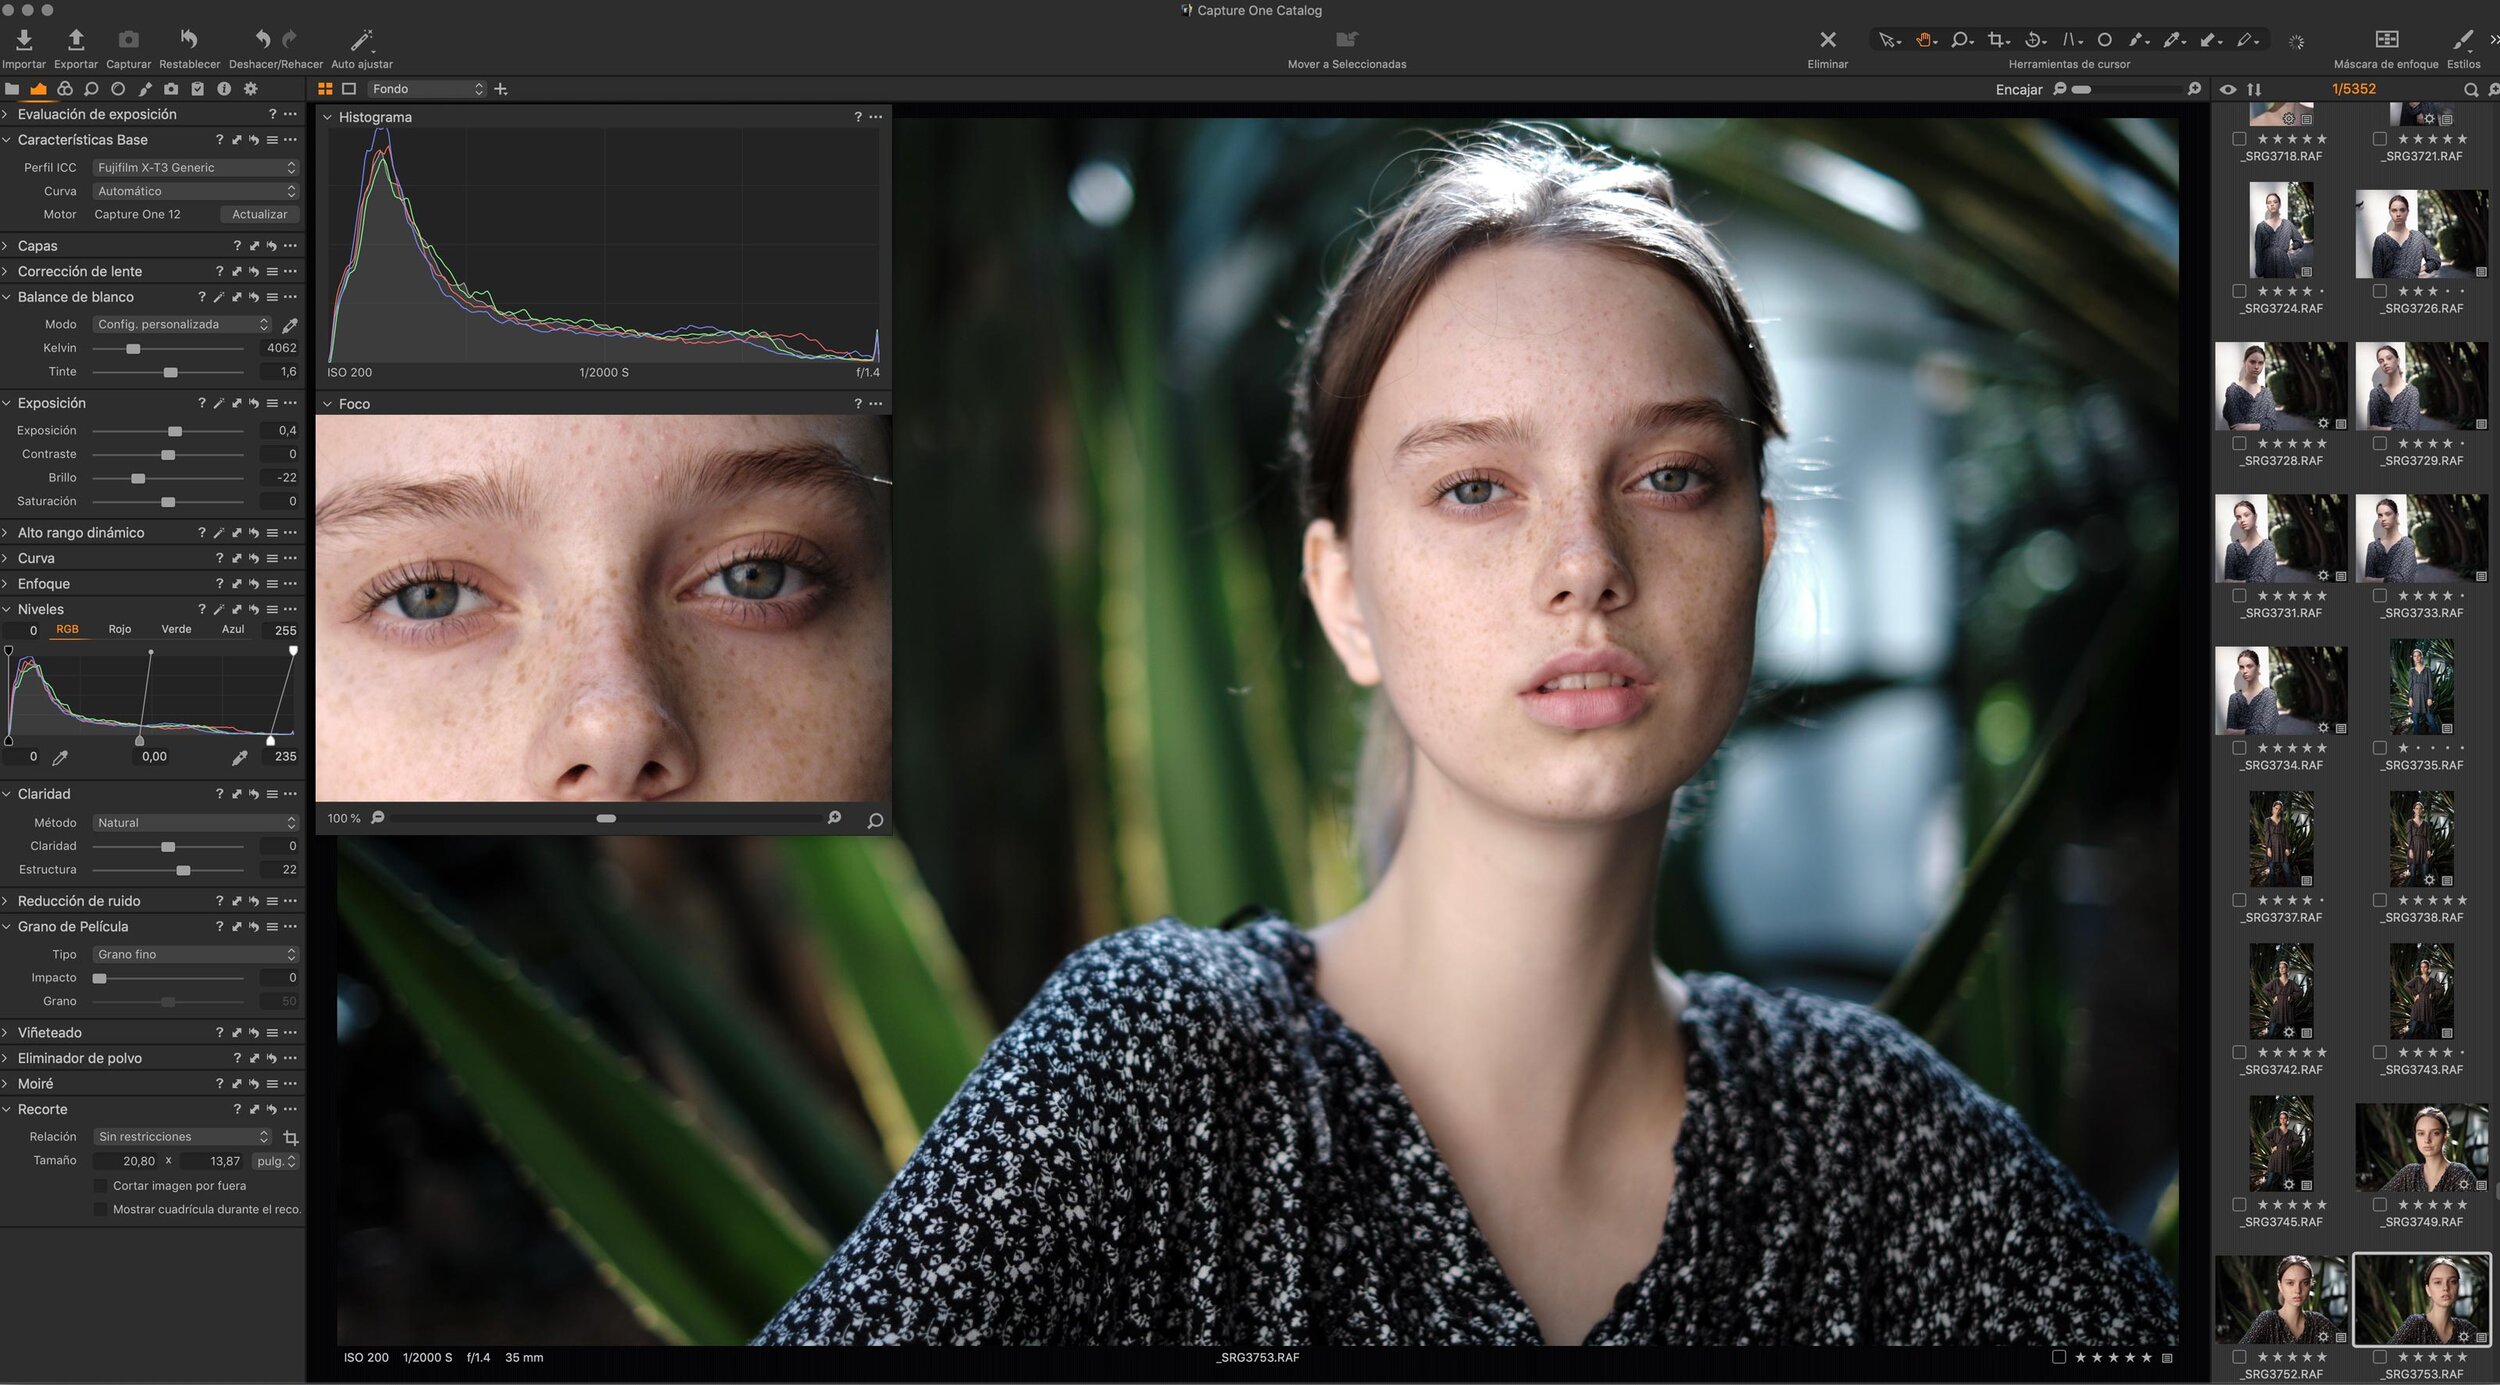The height and width of the screenshot is (1385, 2500).
Task: Click the white balance eyedropper picker
Action: click(x=290, y=325)
